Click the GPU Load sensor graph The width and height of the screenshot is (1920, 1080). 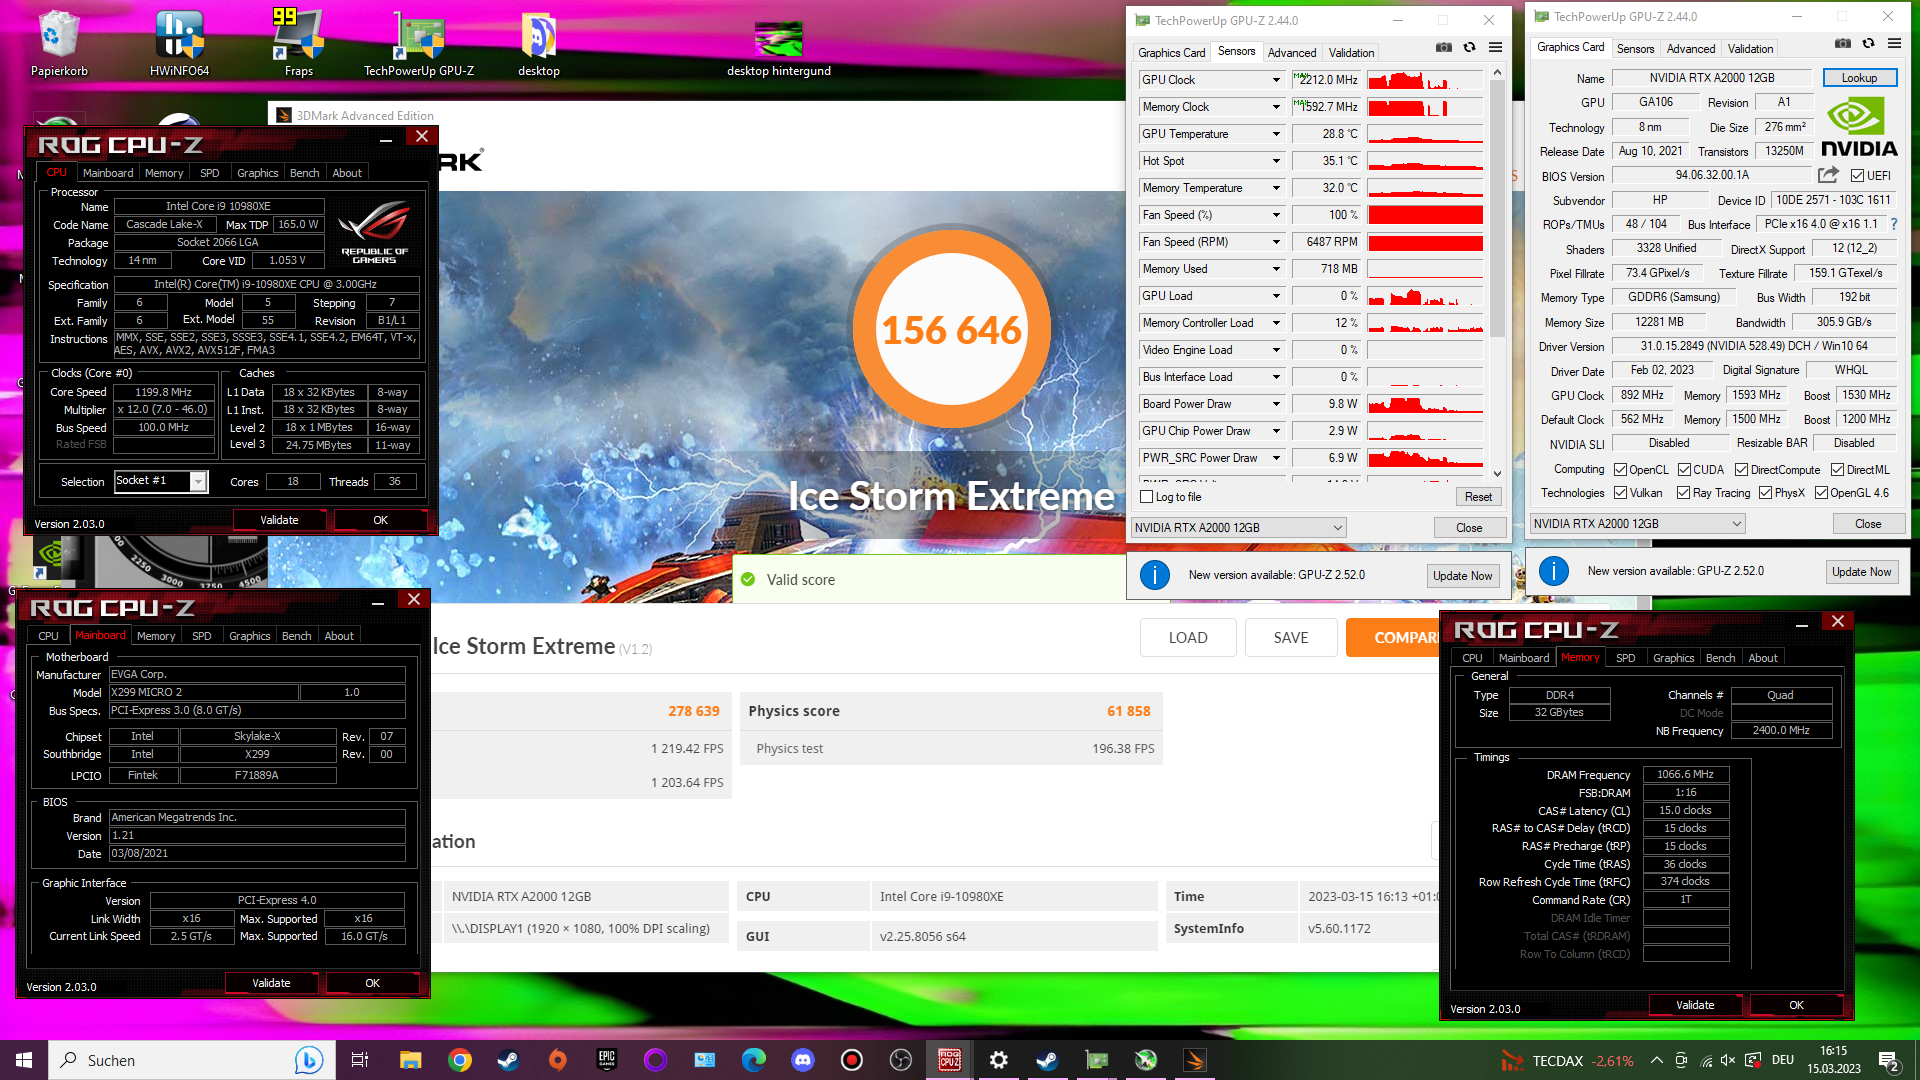[x=1425, y=296]
